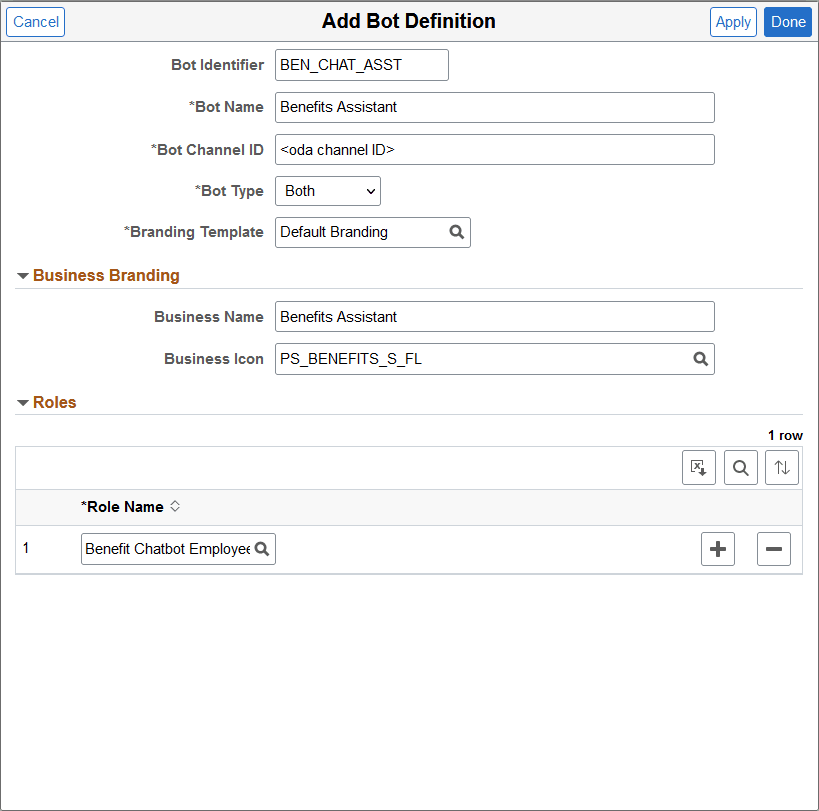Select the Bot Name input field
Screen dimensions: 819x811
494,107
